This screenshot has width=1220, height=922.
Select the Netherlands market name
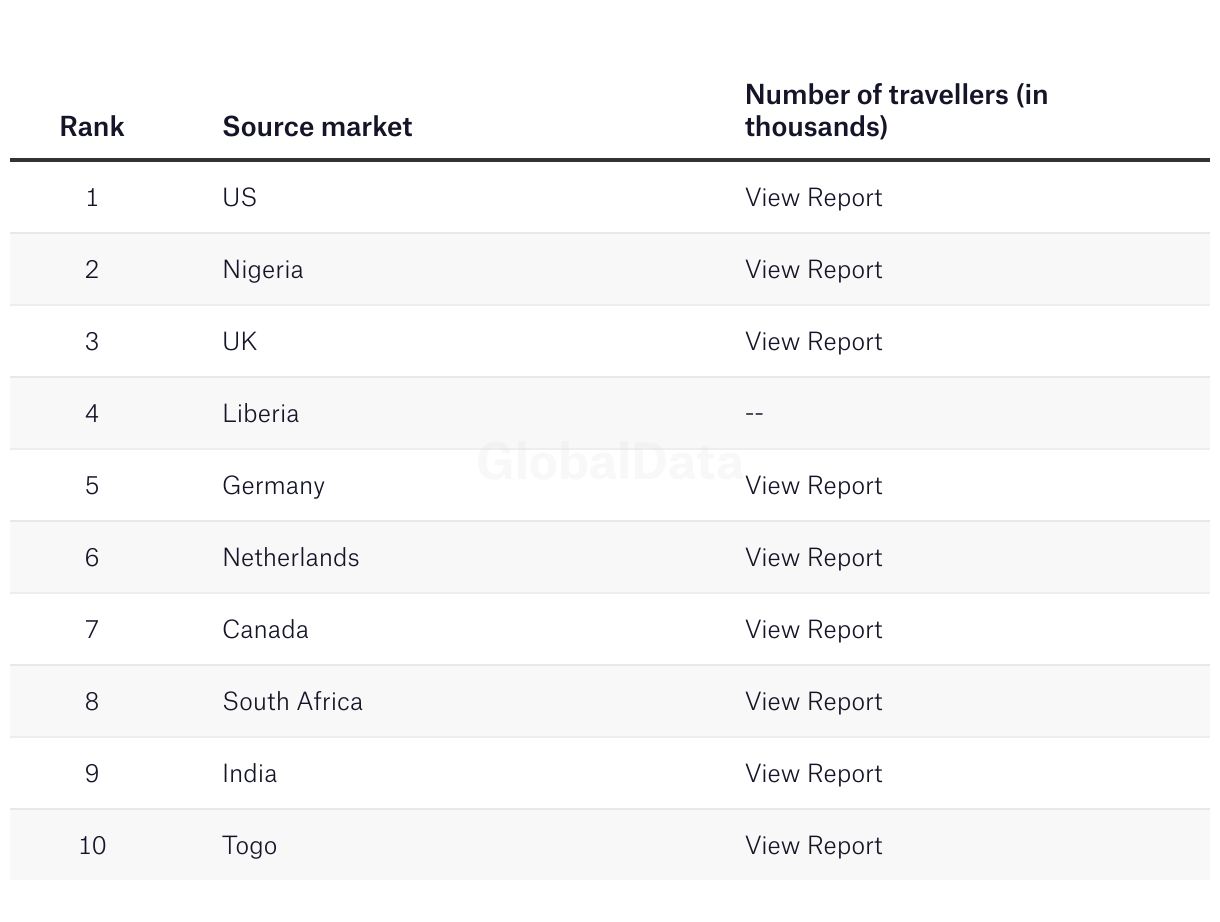[x=290, y=558]
